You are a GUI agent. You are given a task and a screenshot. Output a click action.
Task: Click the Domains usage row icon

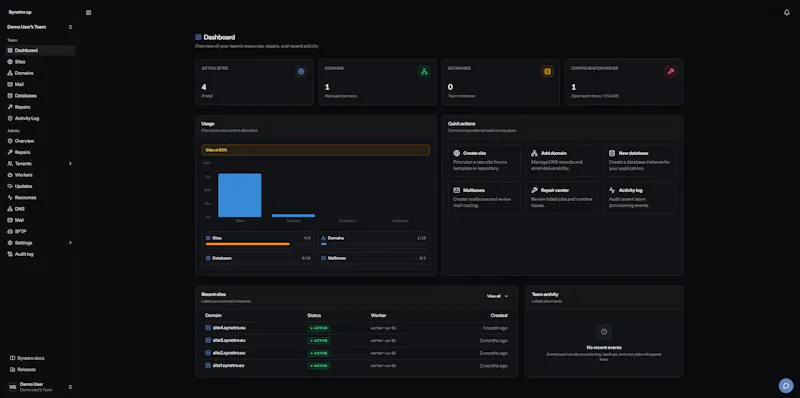click(323, 238)
